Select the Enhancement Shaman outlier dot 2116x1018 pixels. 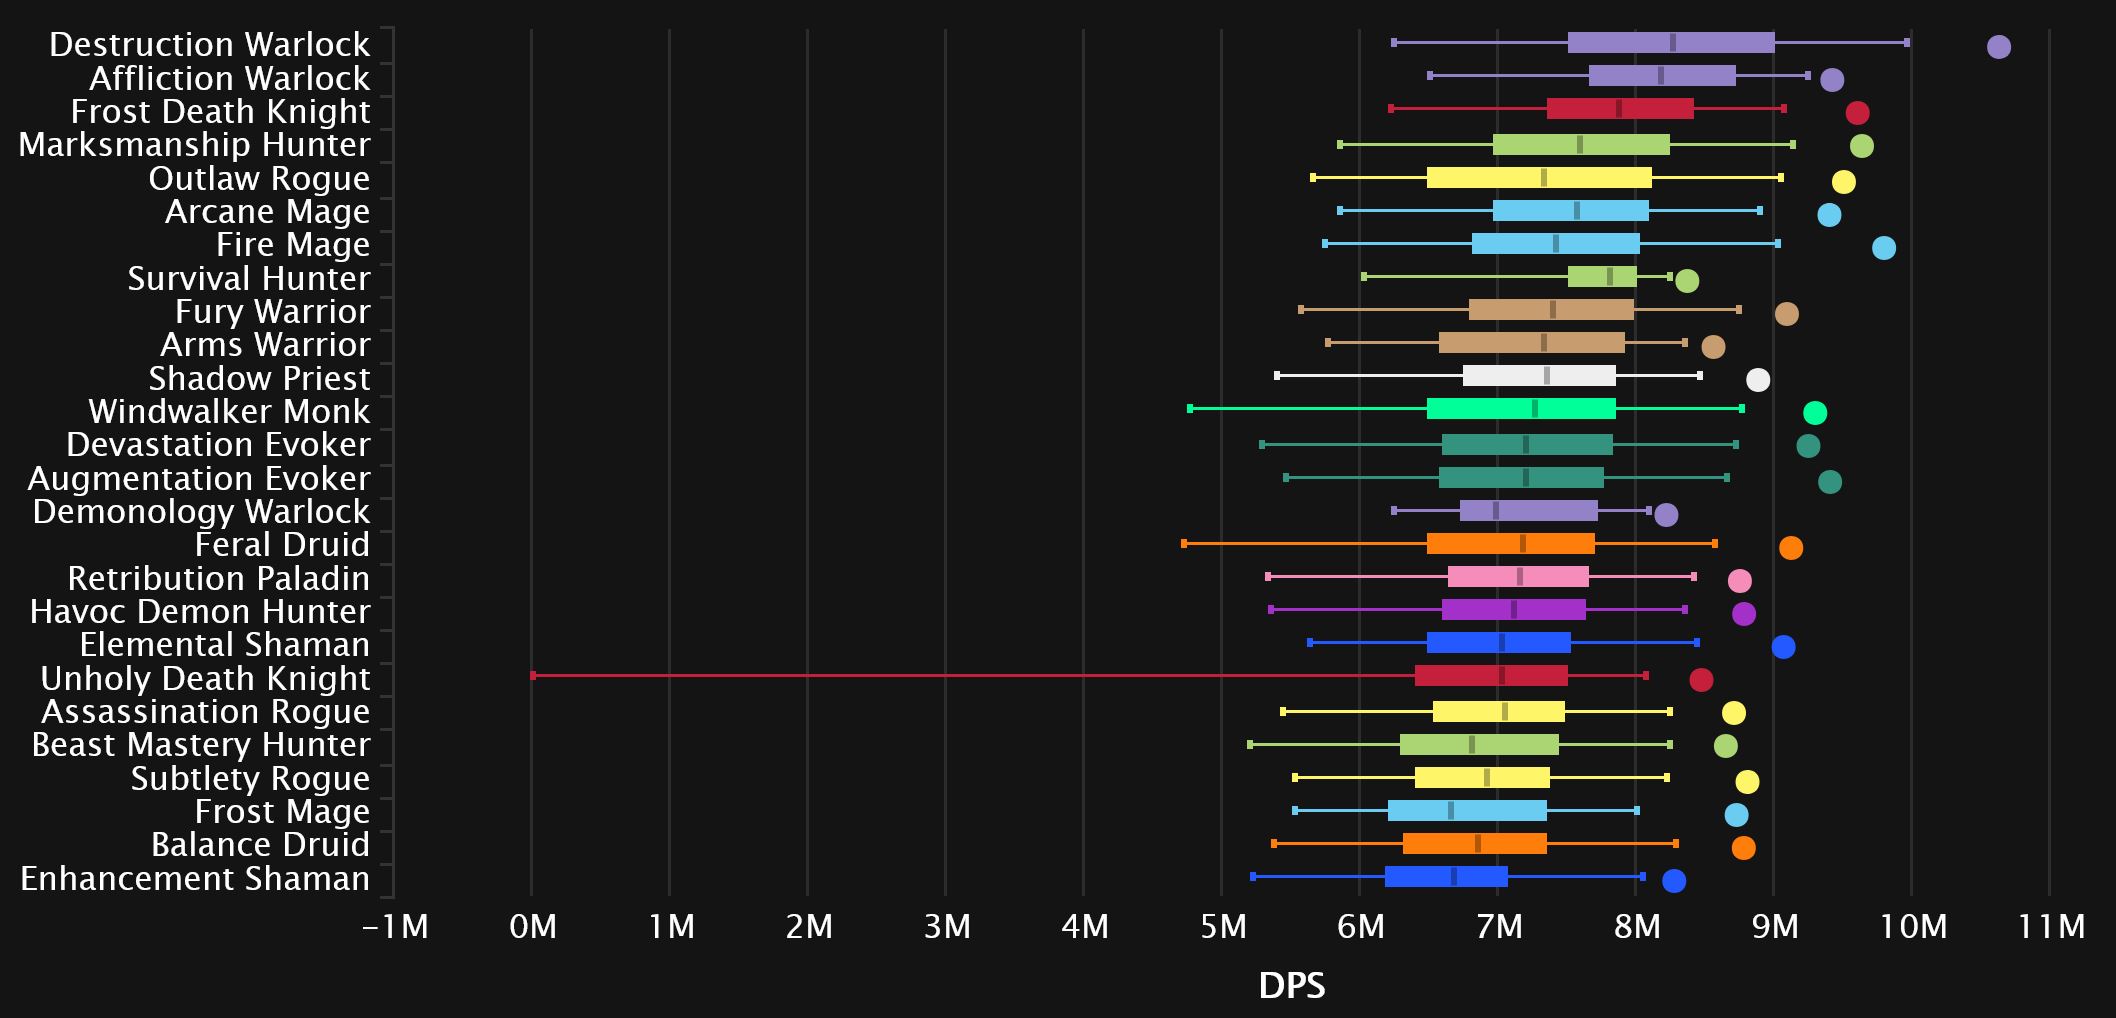(x=1673, y=881)
